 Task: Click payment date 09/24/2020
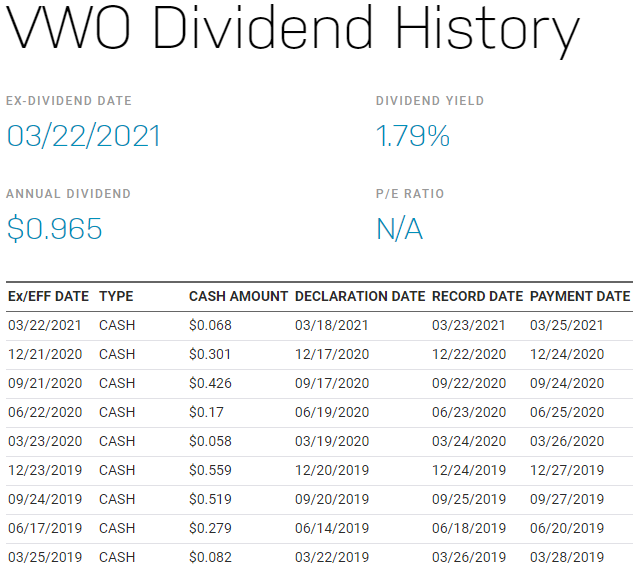567,383
